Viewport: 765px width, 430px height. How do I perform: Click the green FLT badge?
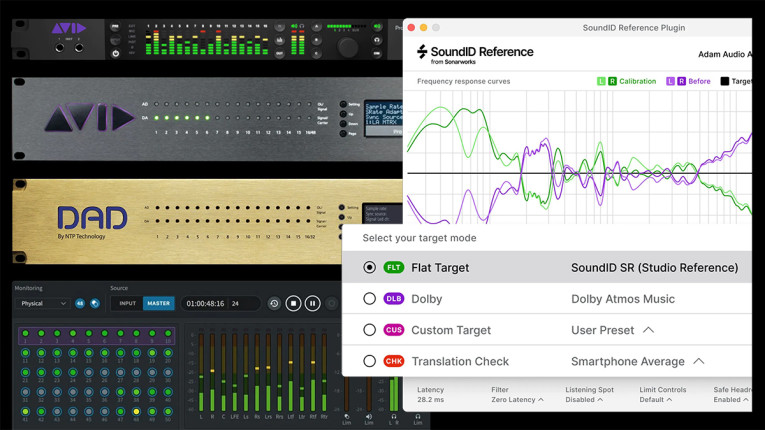(x=393, y=267)
